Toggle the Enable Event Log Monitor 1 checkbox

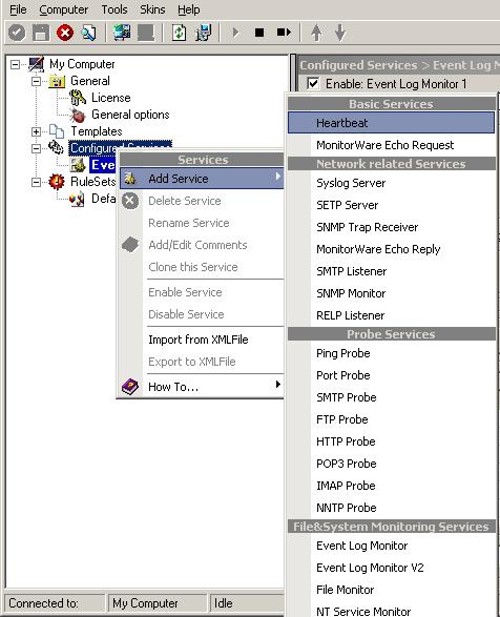click(x=313, y=83)
